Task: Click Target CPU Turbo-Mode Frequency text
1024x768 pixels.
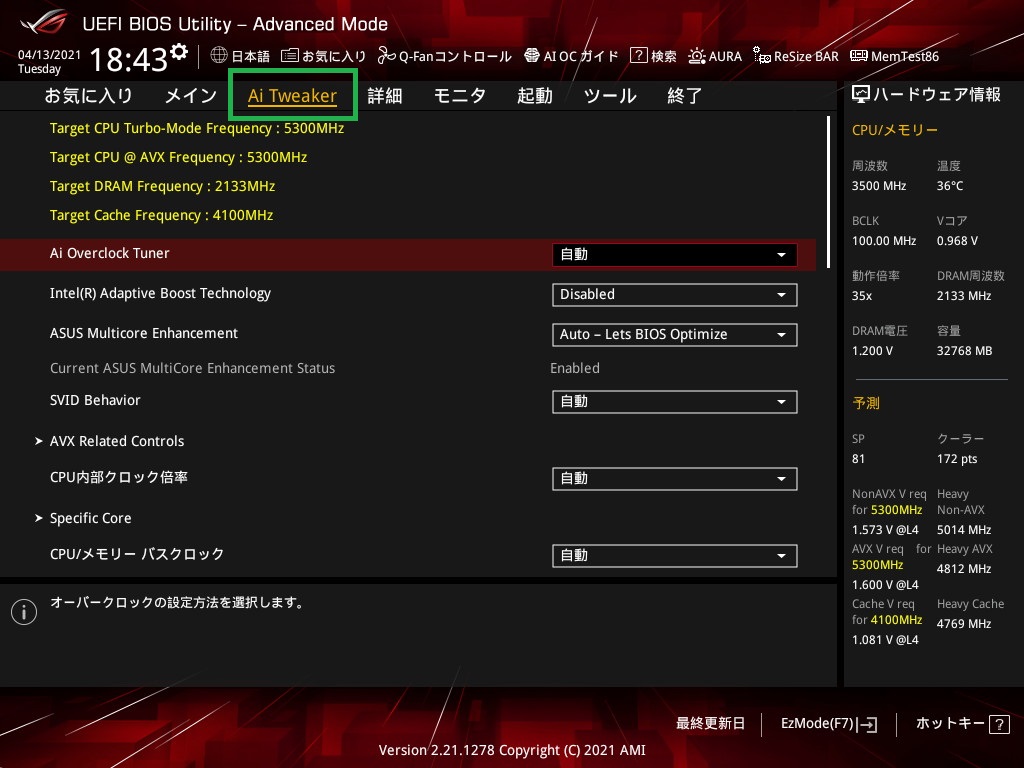Action: (x=197, y=128)
